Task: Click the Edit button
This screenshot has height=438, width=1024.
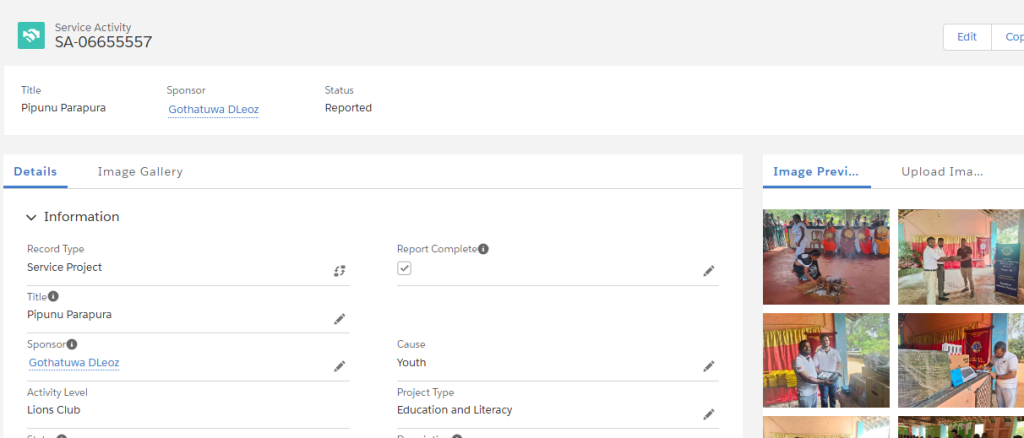Action: [x=967, y=37]
